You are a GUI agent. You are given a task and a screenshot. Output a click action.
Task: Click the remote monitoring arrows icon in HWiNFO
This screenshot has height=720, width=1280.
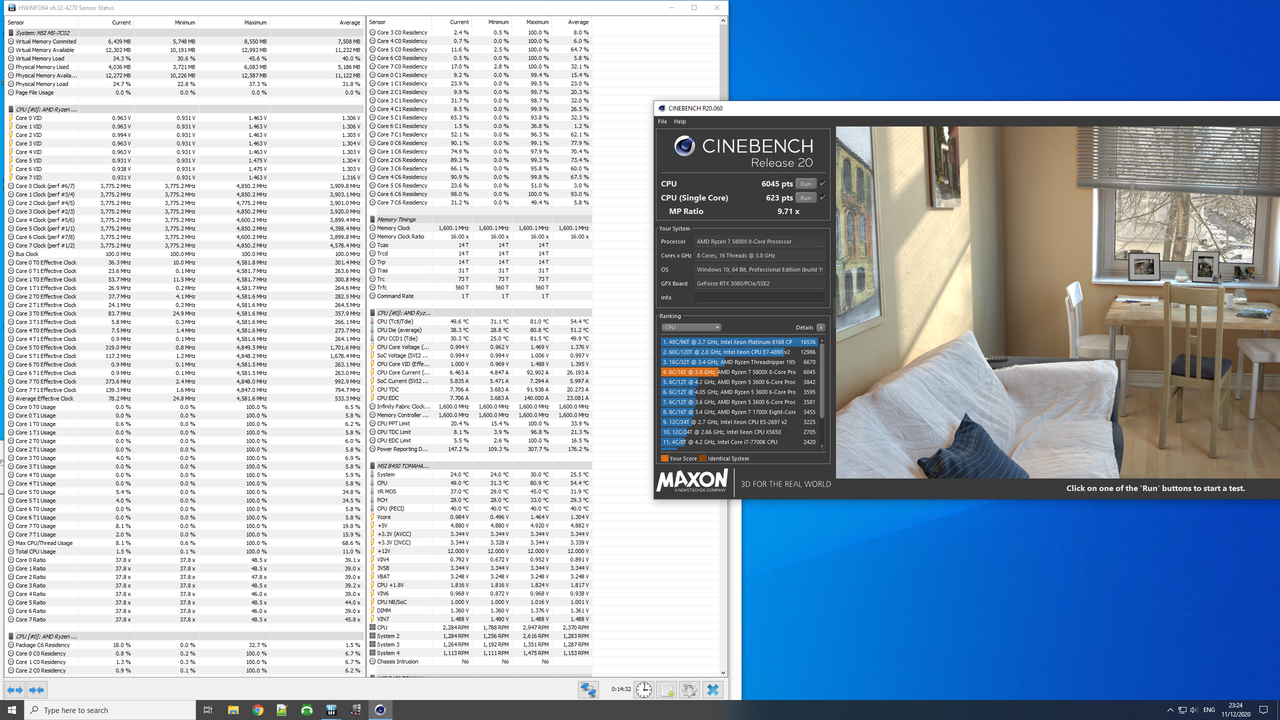click(589, 689)
